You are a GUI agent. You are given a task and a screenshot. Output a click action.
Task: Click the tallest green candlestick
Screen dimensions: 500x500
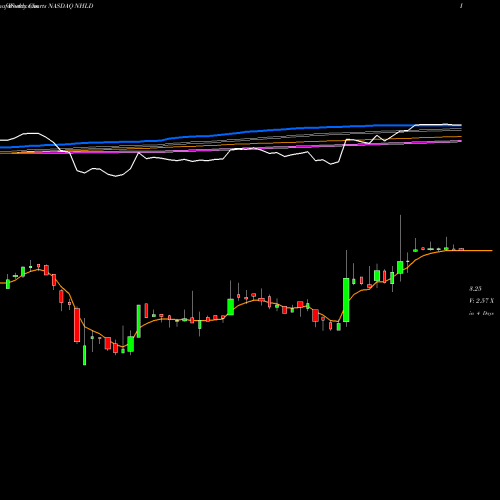coord(346,300)
